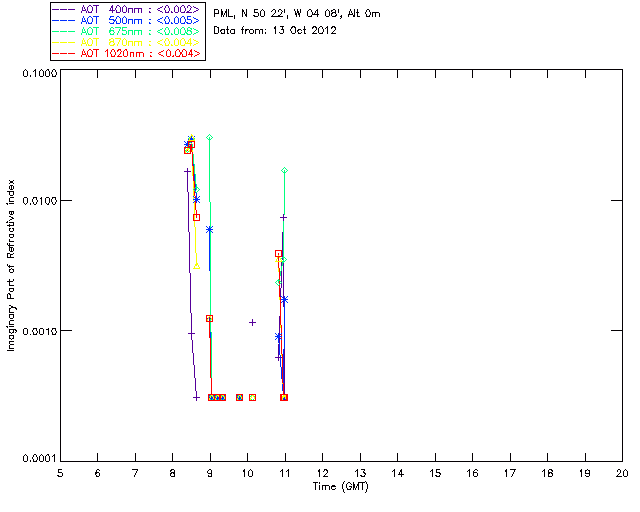This screenshot has width=640, height=512.
Task: Click the isolated purple plus marker after 10 GMT
Action: pyautogui.click(x=252, y=323)
